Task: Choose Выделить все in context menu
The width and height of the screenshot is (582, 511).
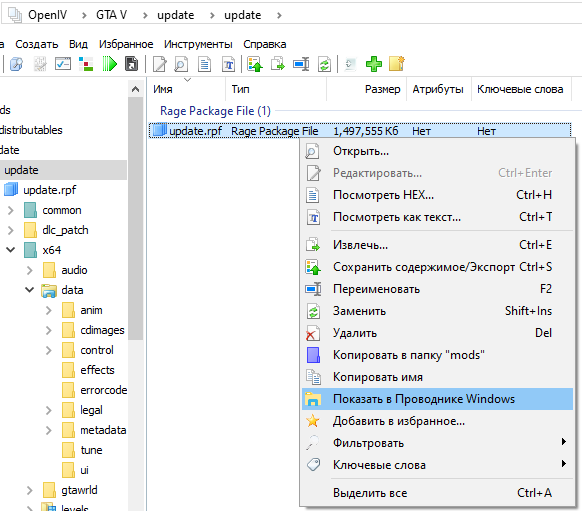Action: [438, 493]
